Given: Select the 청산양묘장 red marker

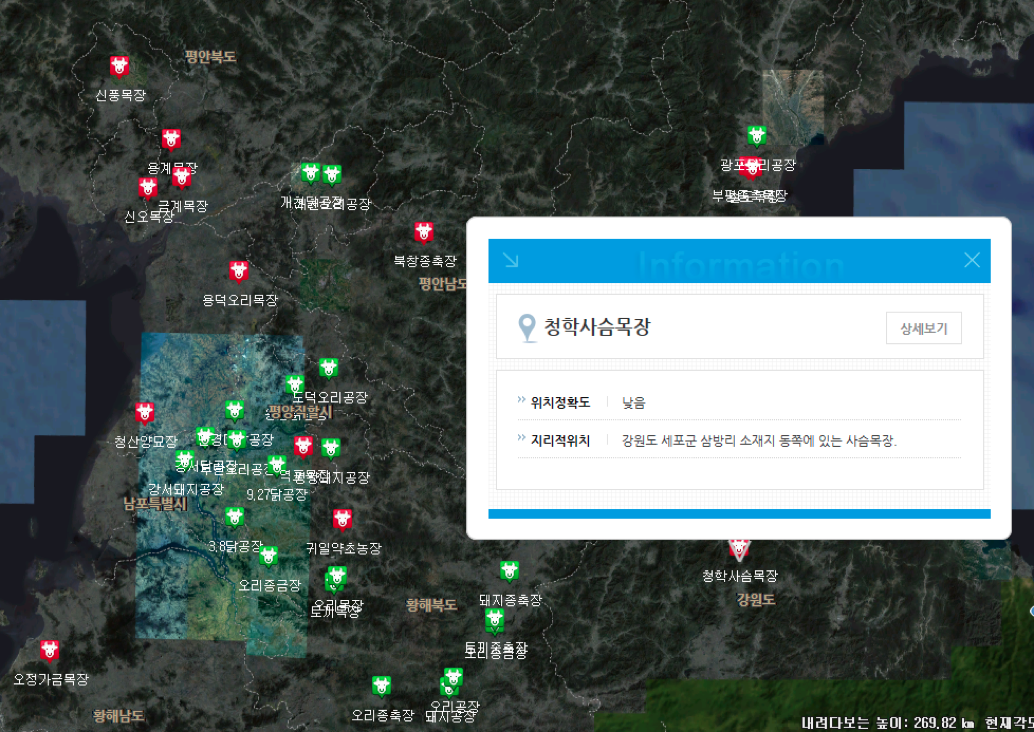Looking at the screenshot, I should coord(145,412).
